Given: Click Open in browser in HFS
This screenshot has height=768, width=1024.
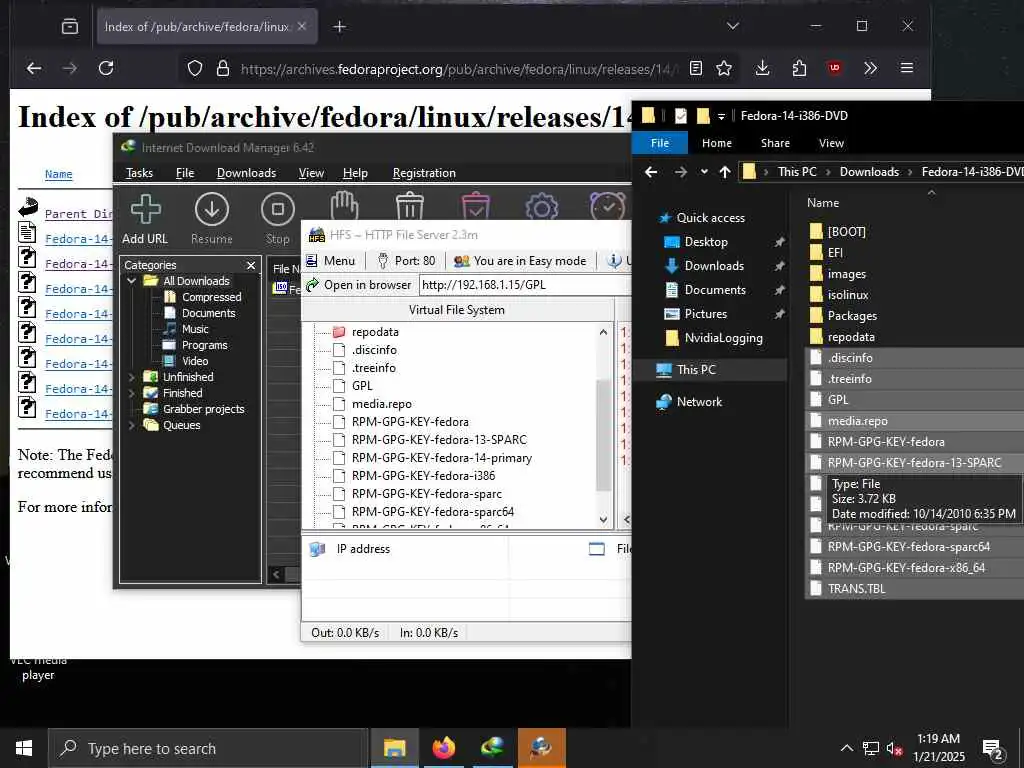Looking at the screenshot, I should pos(359,285).
